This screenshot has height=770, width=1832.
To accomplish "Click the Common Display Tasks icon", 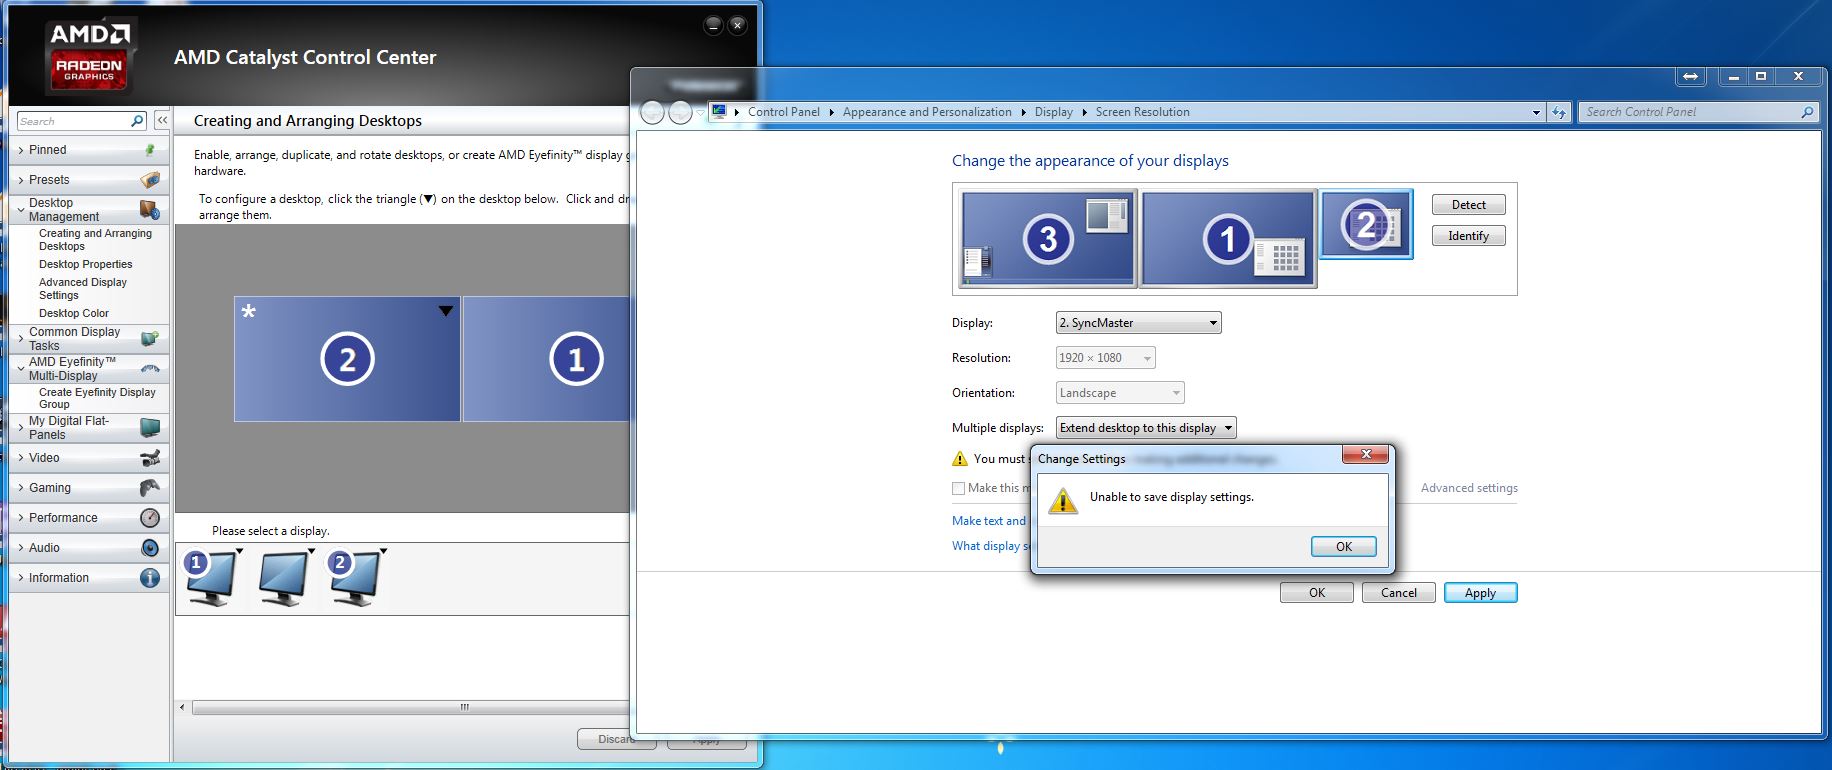I will 150,339.
